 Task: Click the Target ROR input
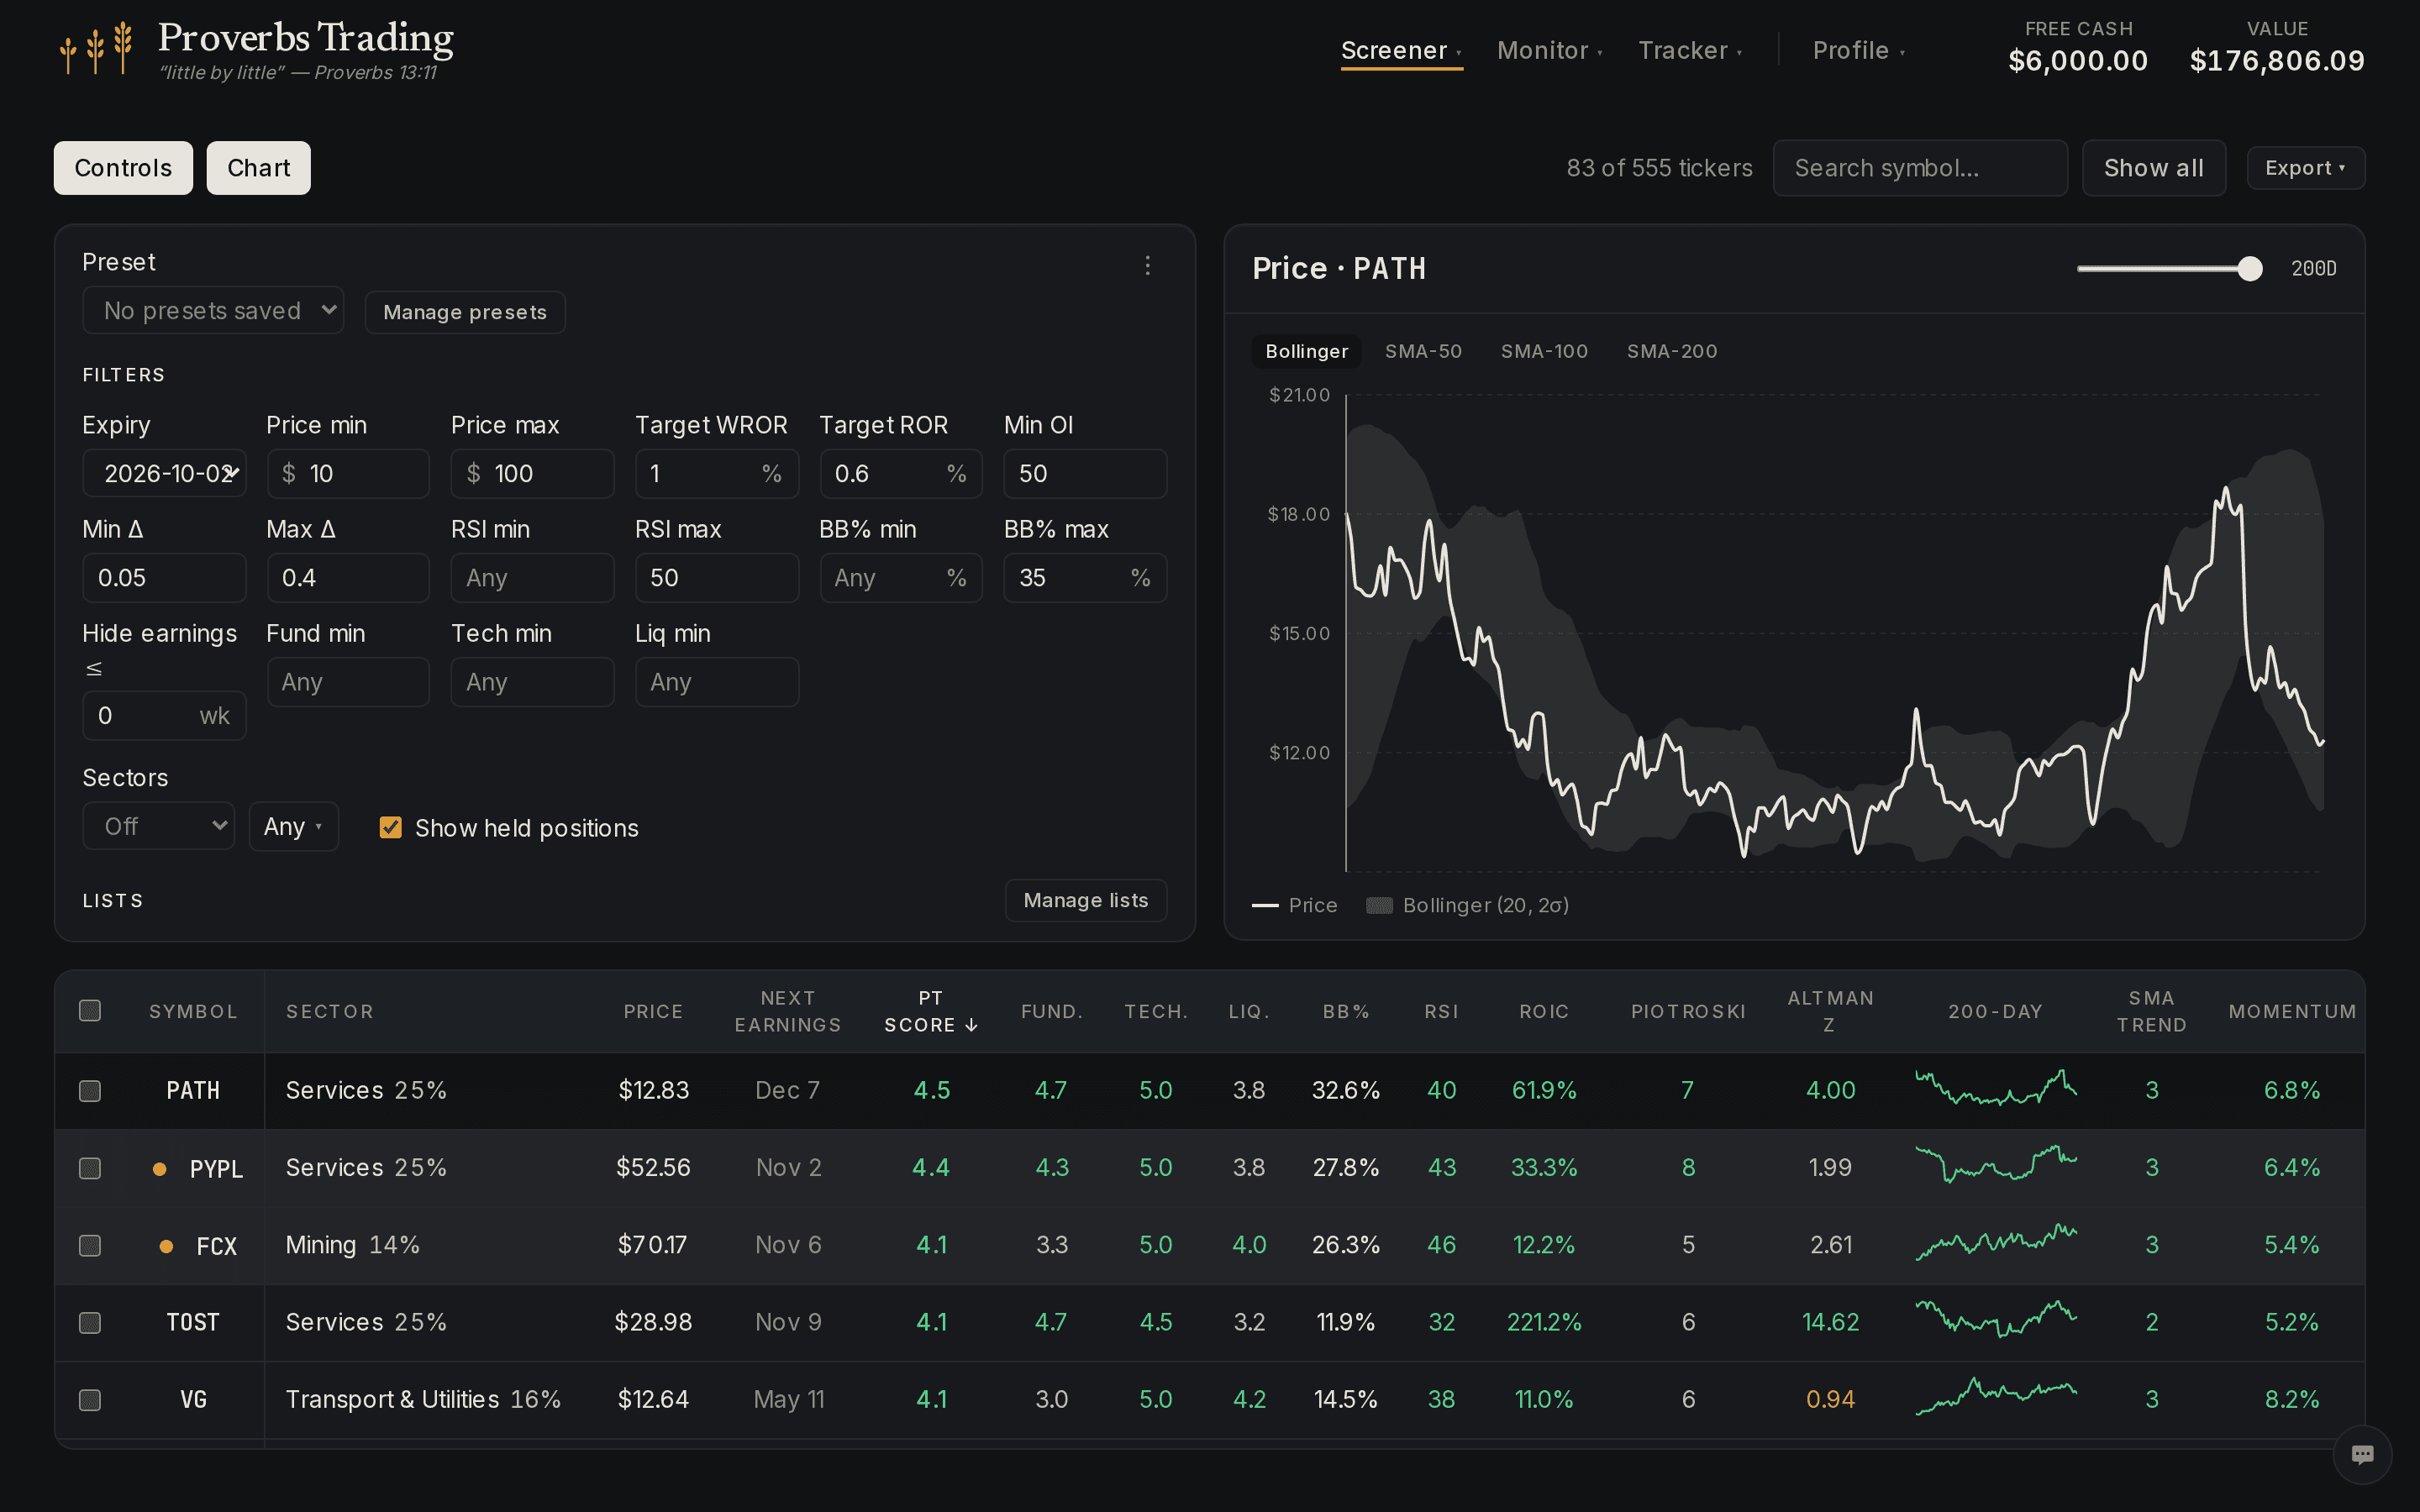(901, 473)
